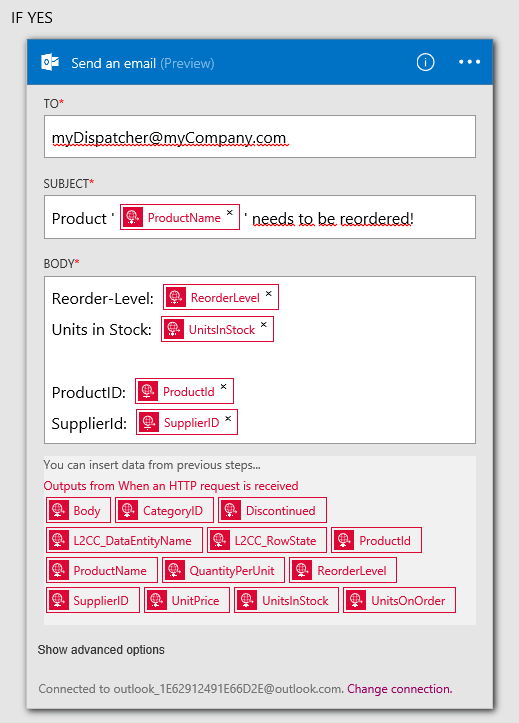The width and height of the screenshot is (519, 723).
Task: Click inside the SUBJECT field text
Action: point(260,217)
